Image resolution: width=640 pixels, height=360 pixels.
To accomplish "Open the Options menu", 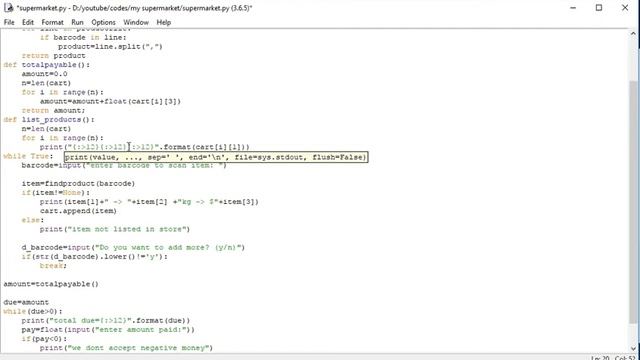I will point(103,22).
